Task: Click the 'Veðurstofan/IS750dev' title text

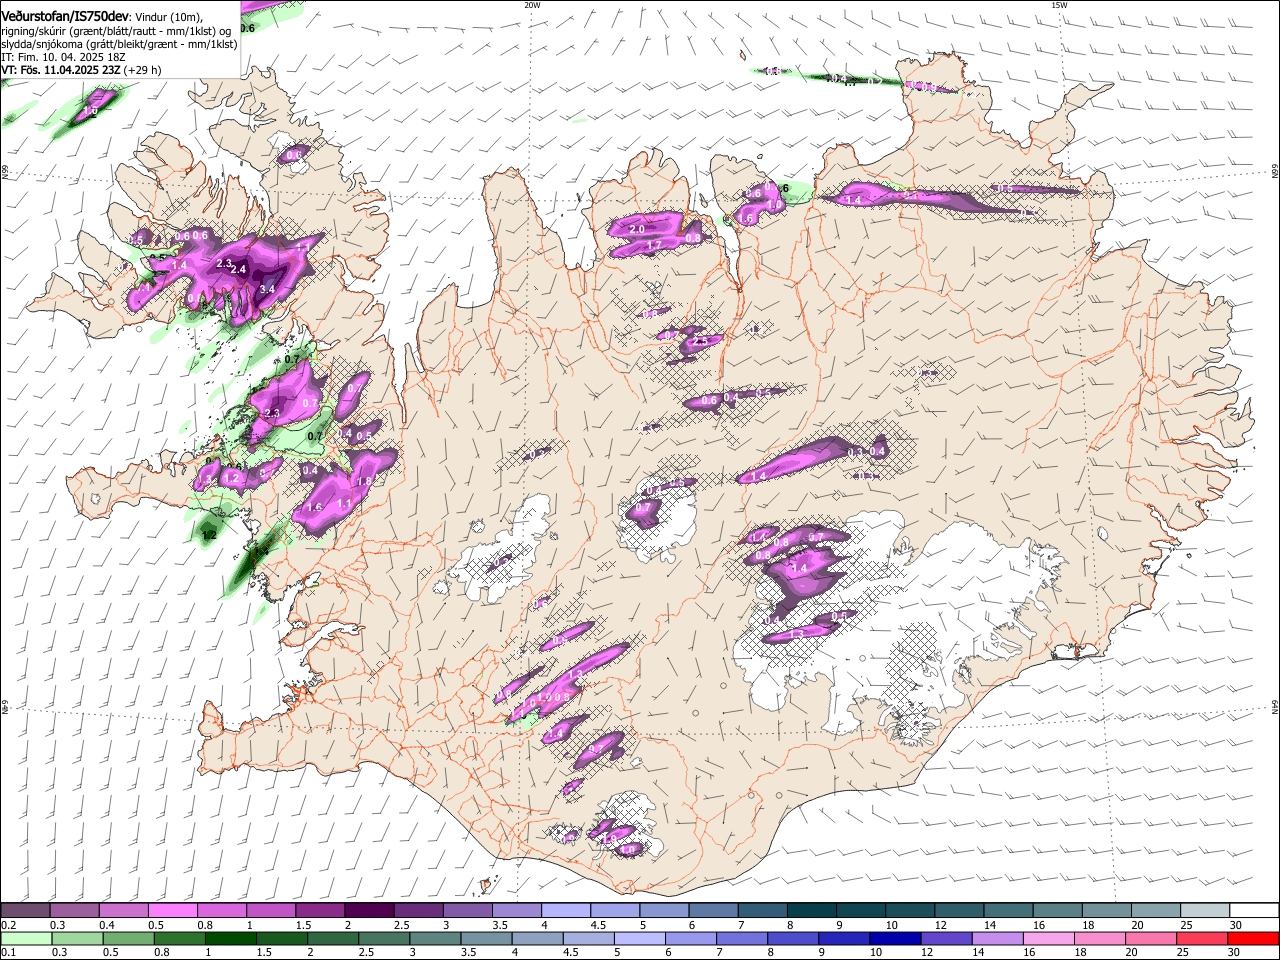Action: (x=64, y=15)
